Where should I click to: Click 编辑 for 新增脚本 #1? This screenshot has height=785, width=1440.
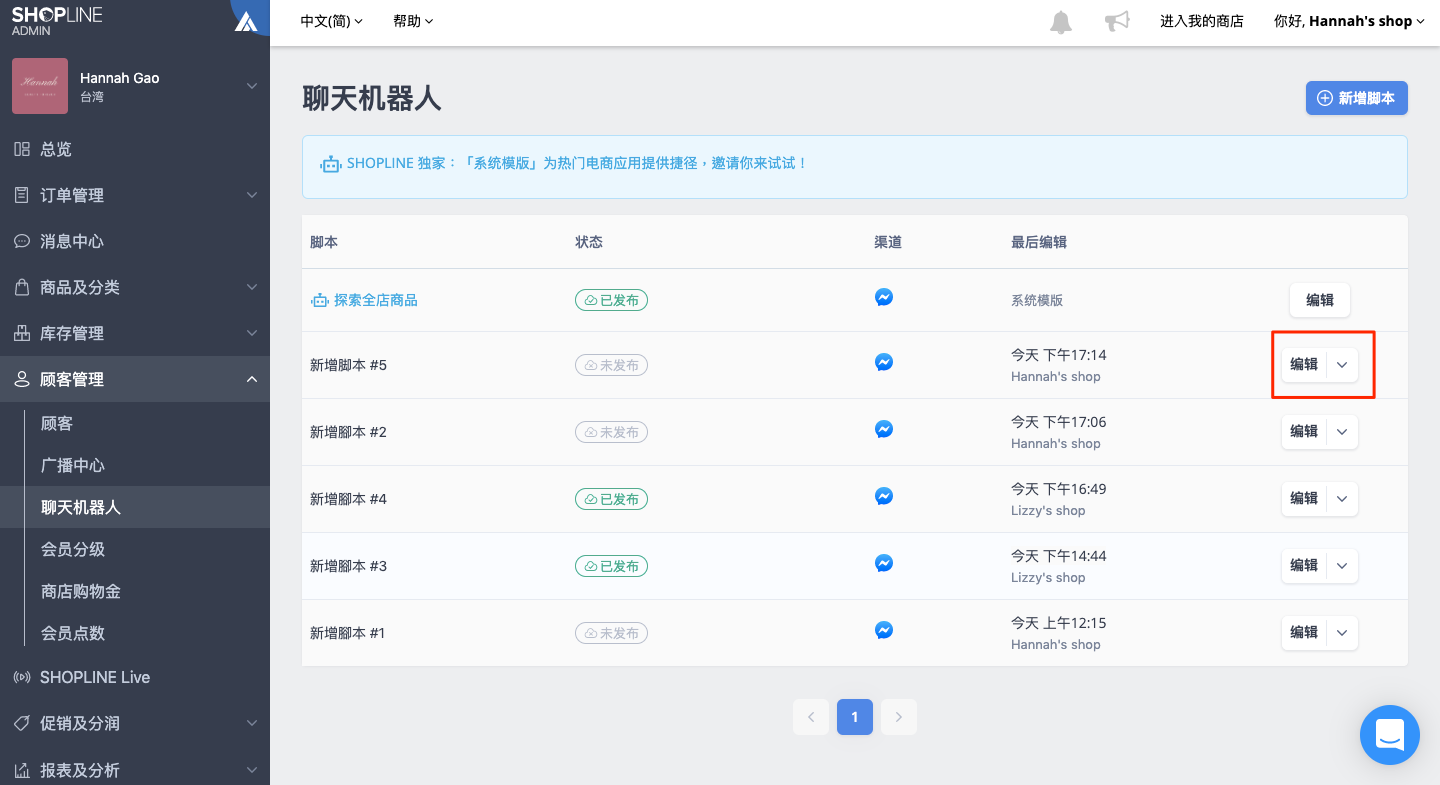[1304, 633]
